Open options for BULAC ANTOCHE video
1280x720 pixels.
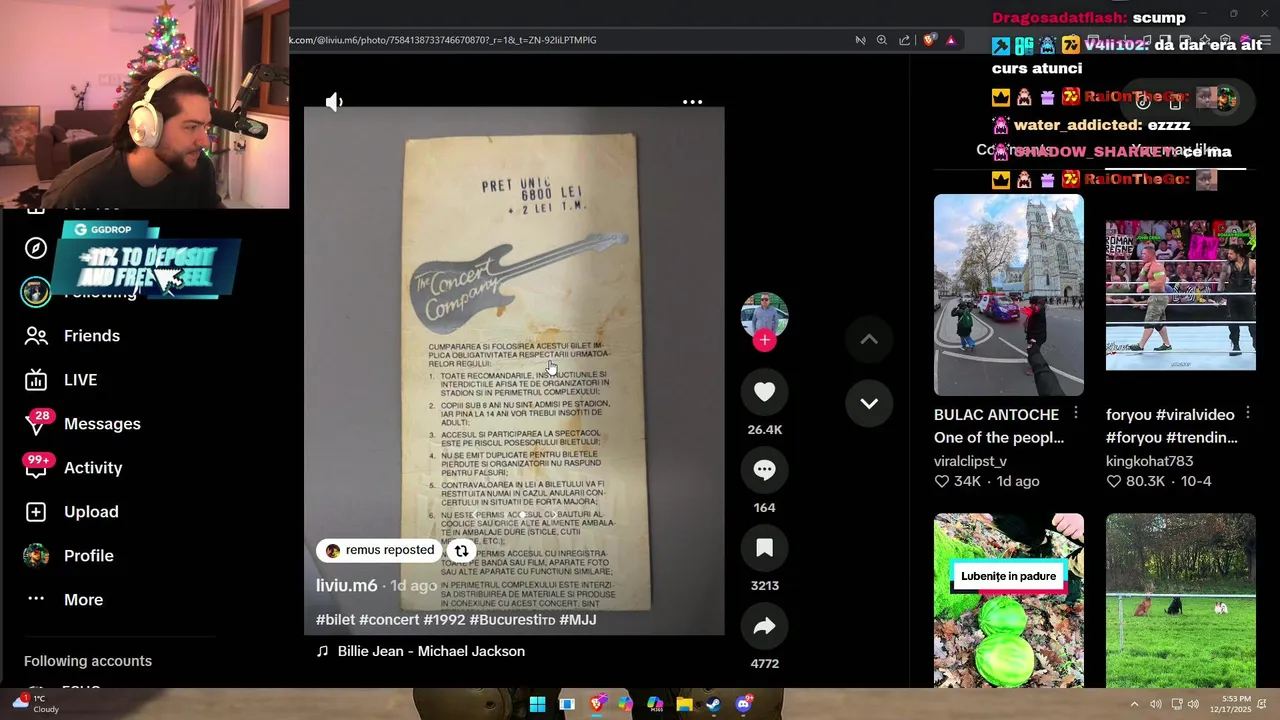1076,413
